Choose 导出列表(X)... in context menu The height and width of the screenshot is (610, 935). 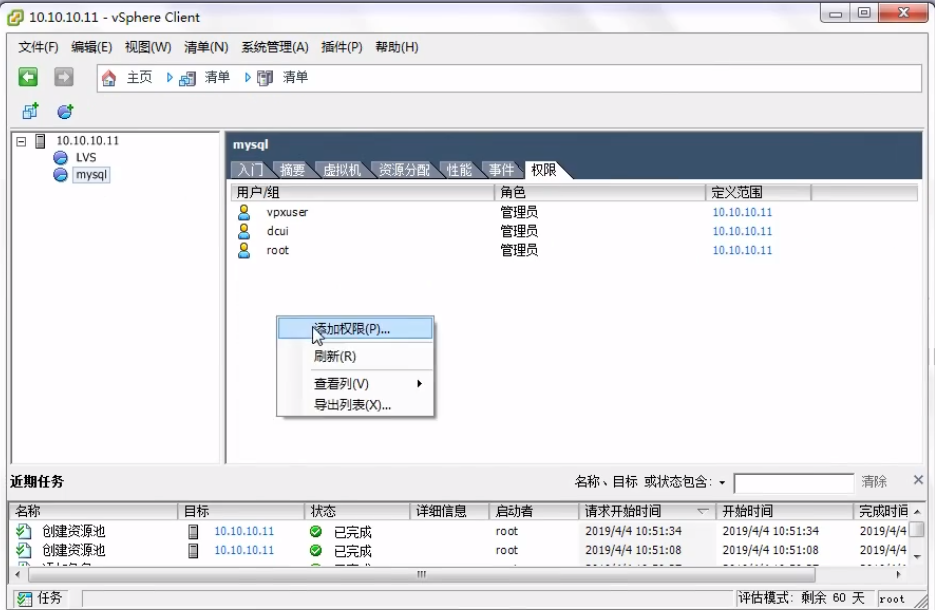coord(355,405)
